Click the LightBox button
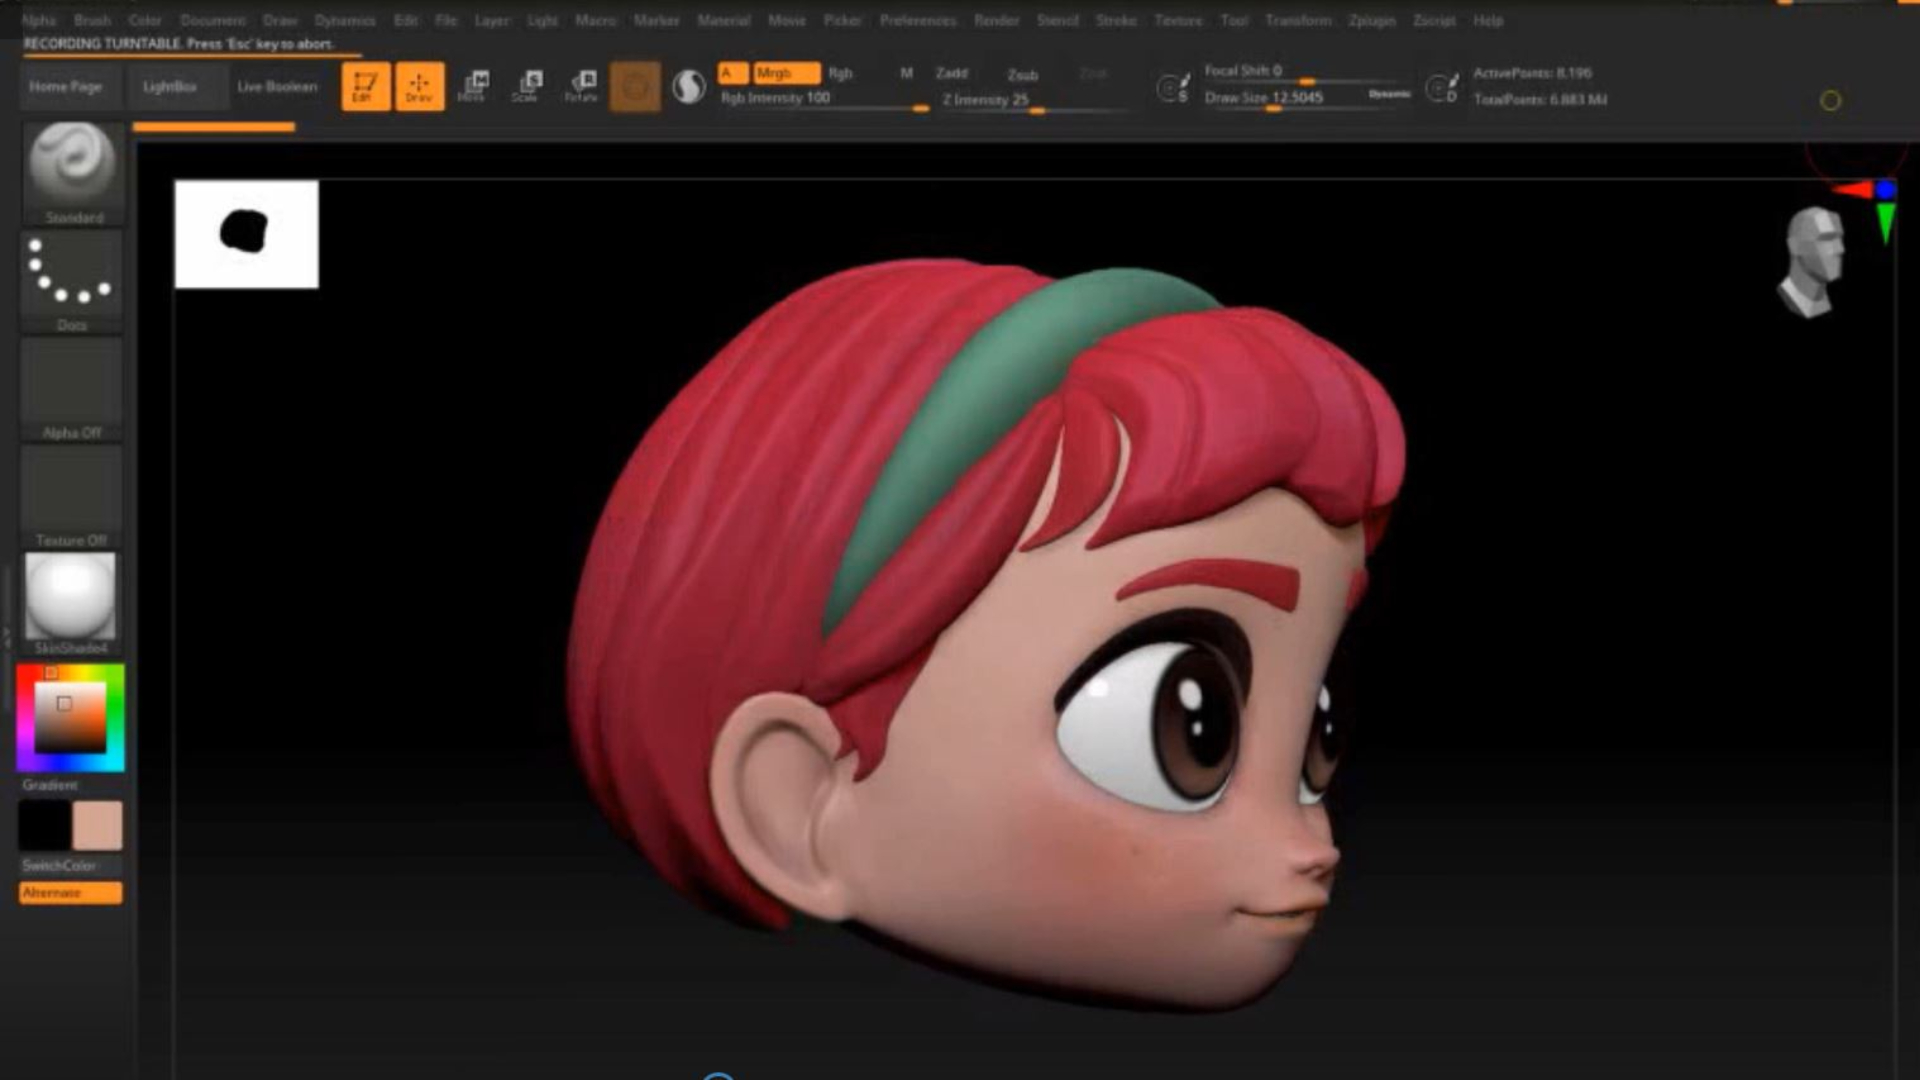The height and width of the screenshot is (1080, 1920). [x=169, y=86]
